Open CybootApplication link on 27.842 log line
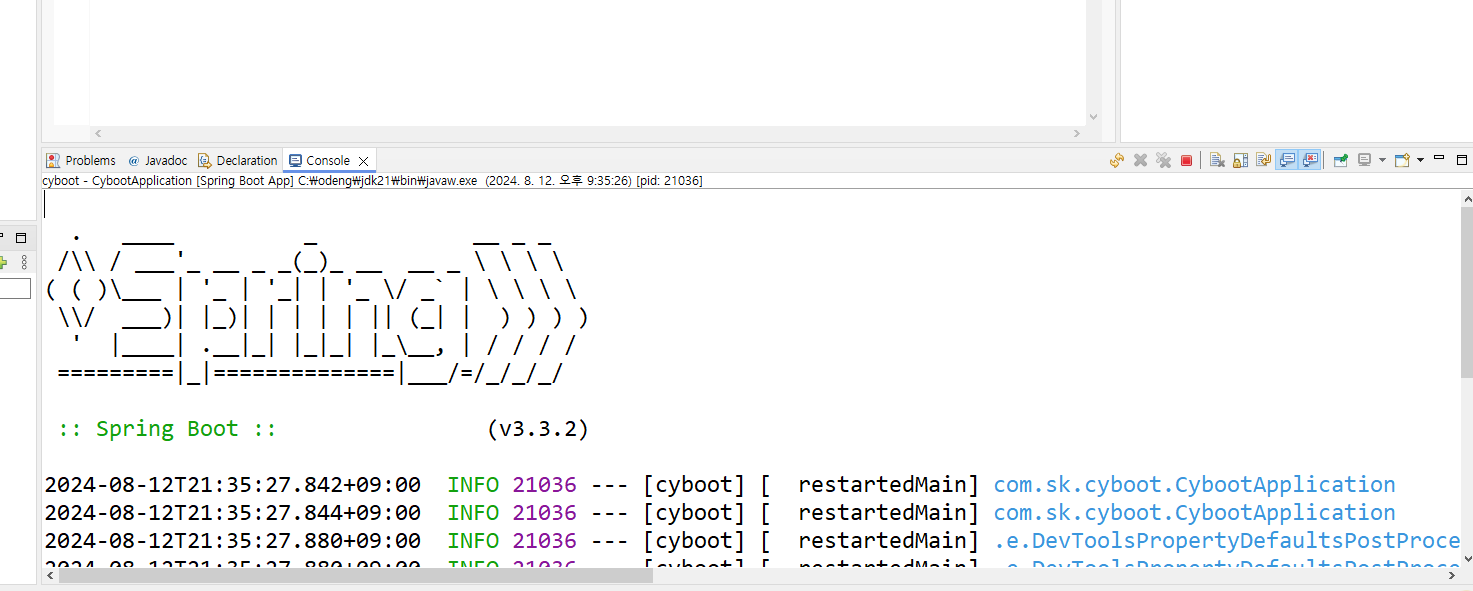 pyautogui.click(x=1194, y=485)
